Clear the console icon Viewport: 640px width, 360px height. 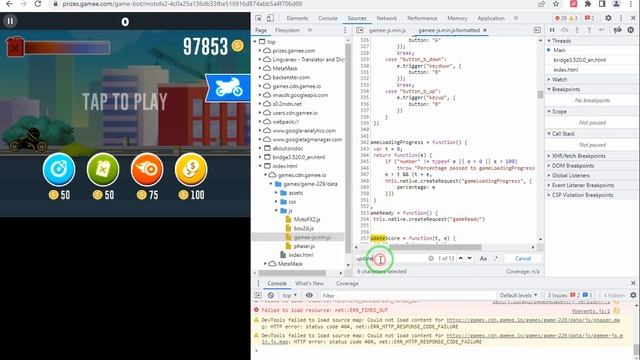tap(271, 295)
